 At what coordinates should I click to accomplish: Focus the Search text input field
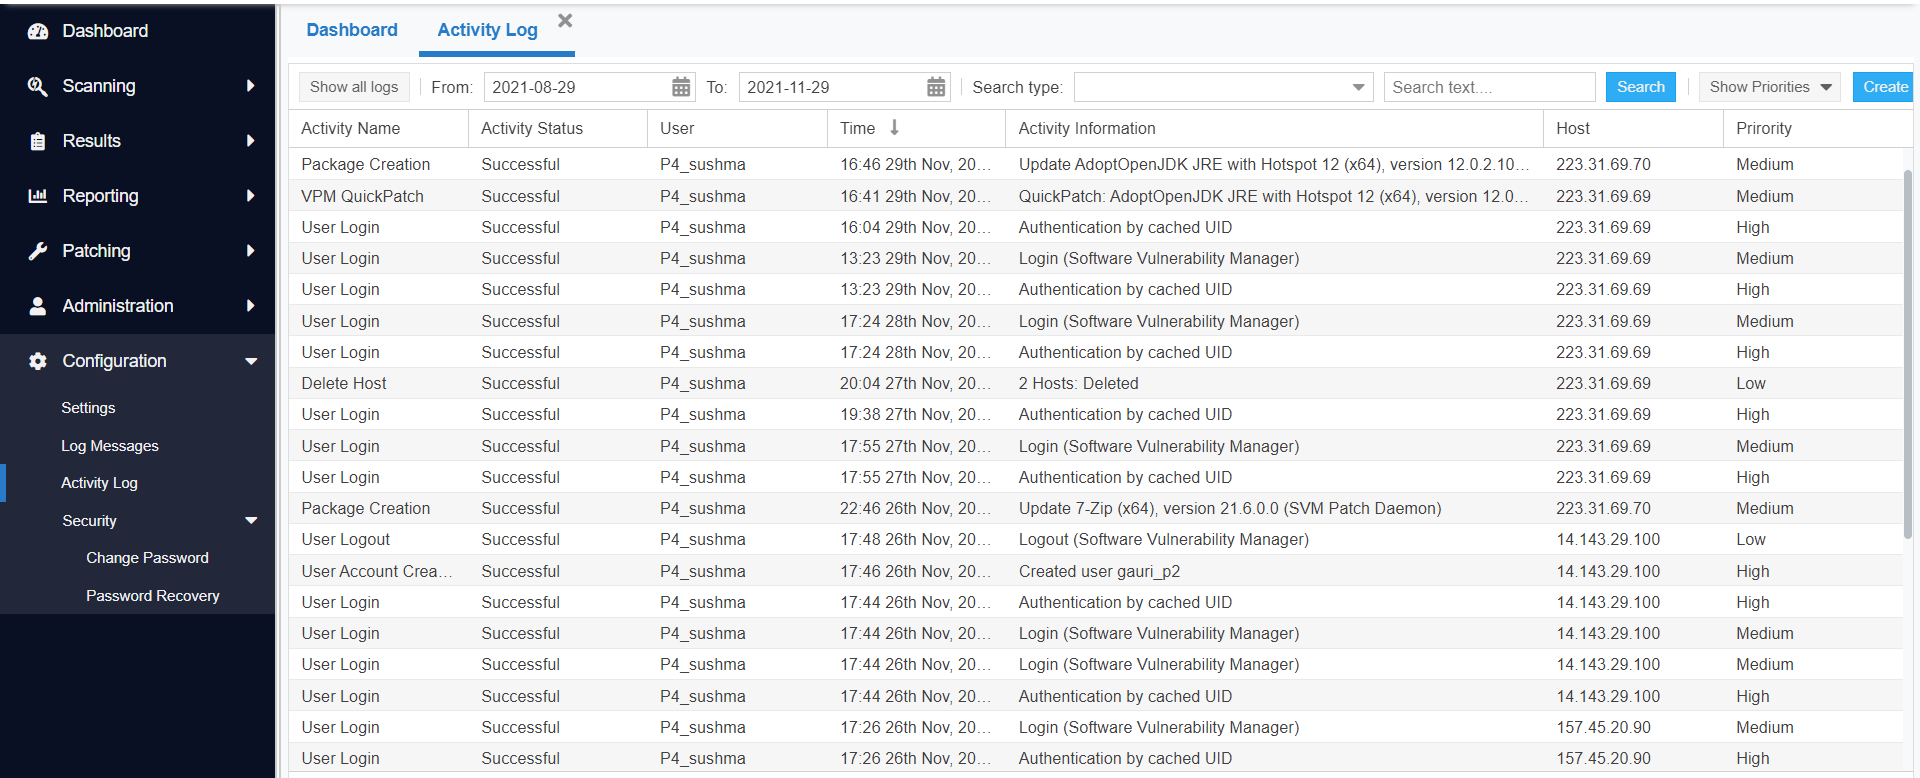click(1488, 87)
